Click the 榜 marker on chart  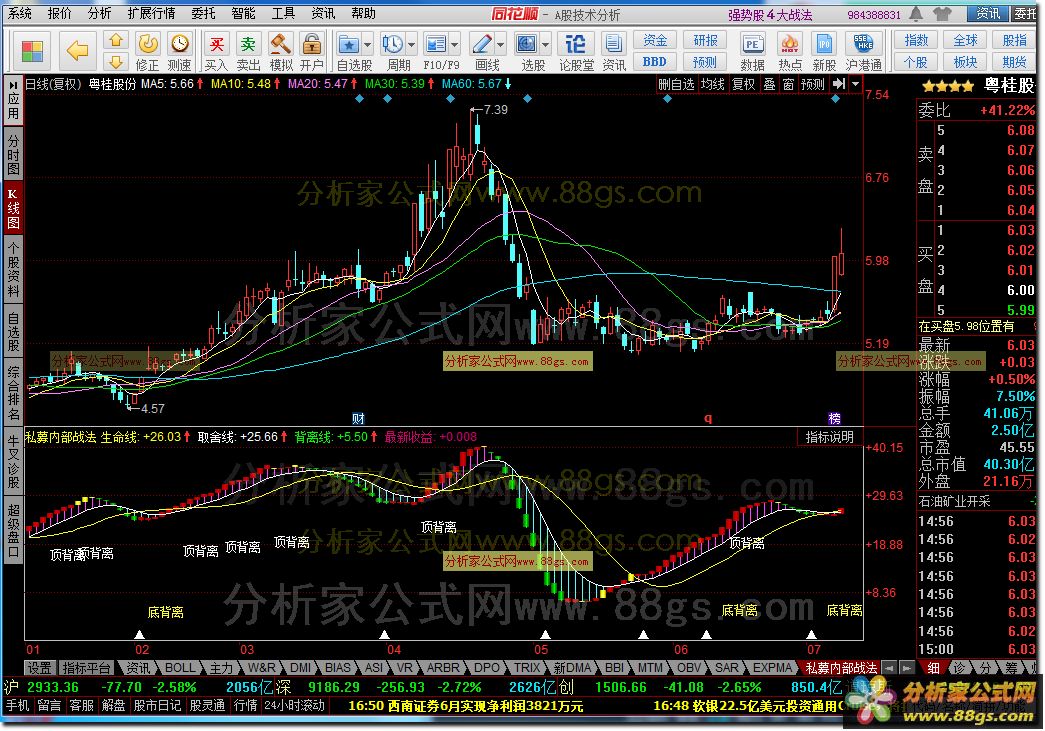click(x=834, y=418)
